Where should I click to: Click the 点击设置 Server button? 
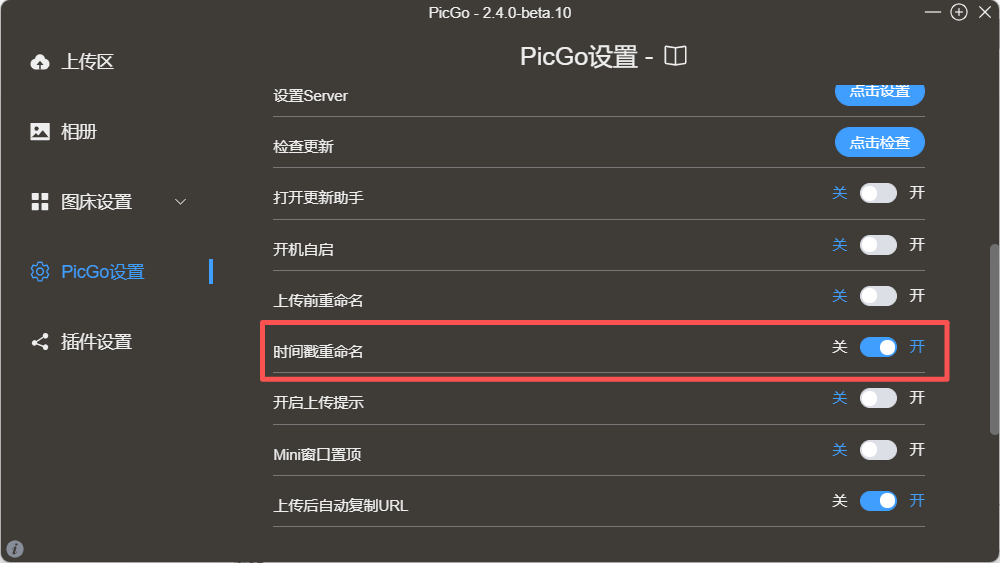click(880, 93)
